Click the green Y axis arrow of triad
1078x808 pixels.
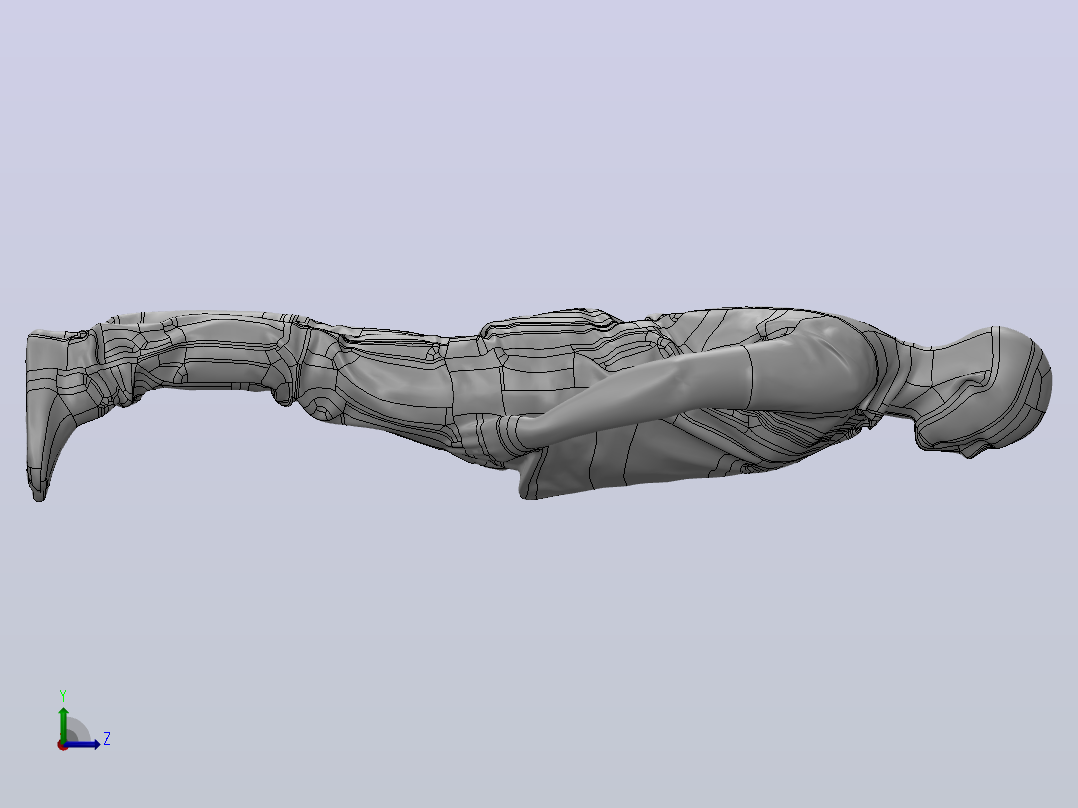(63, 723)
